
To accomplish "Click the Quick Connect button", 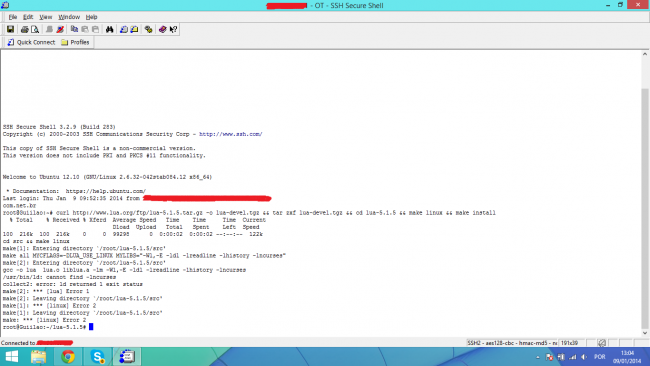I will coord(31,42).
